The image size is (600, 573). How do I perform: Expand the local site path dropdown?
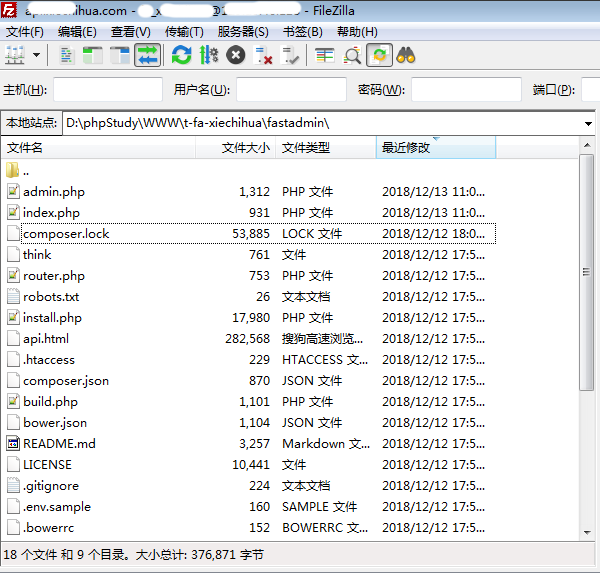coord(588,124)
